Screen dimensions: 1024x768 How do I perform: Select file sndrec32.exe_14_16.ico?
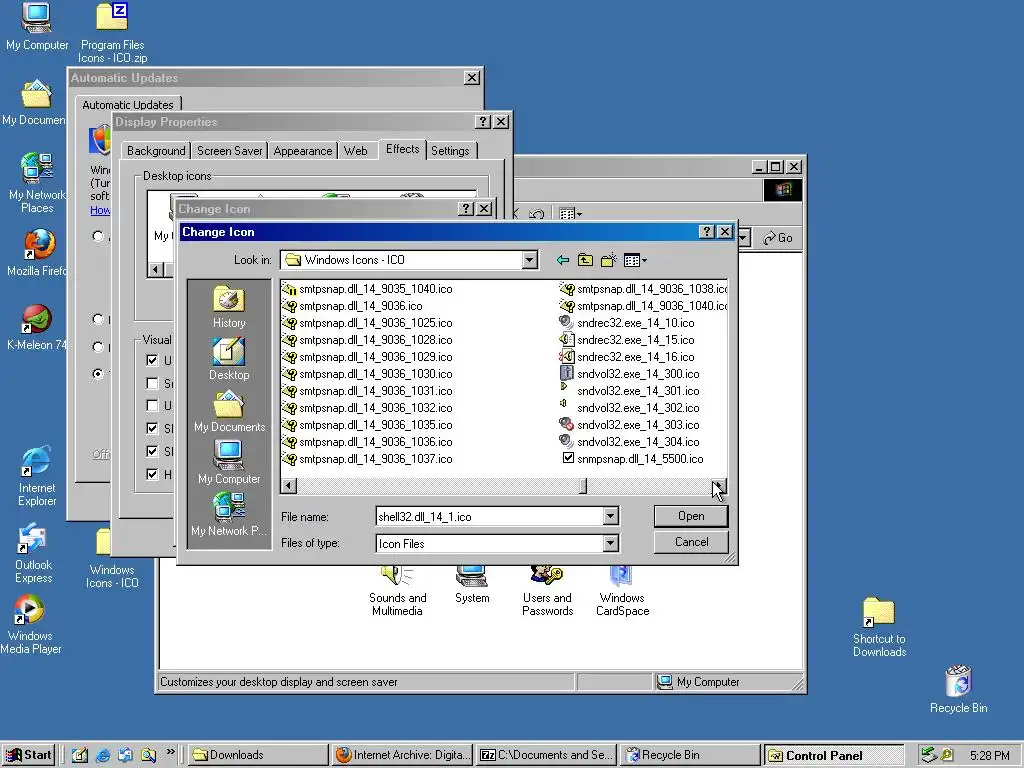coord(627,357)
